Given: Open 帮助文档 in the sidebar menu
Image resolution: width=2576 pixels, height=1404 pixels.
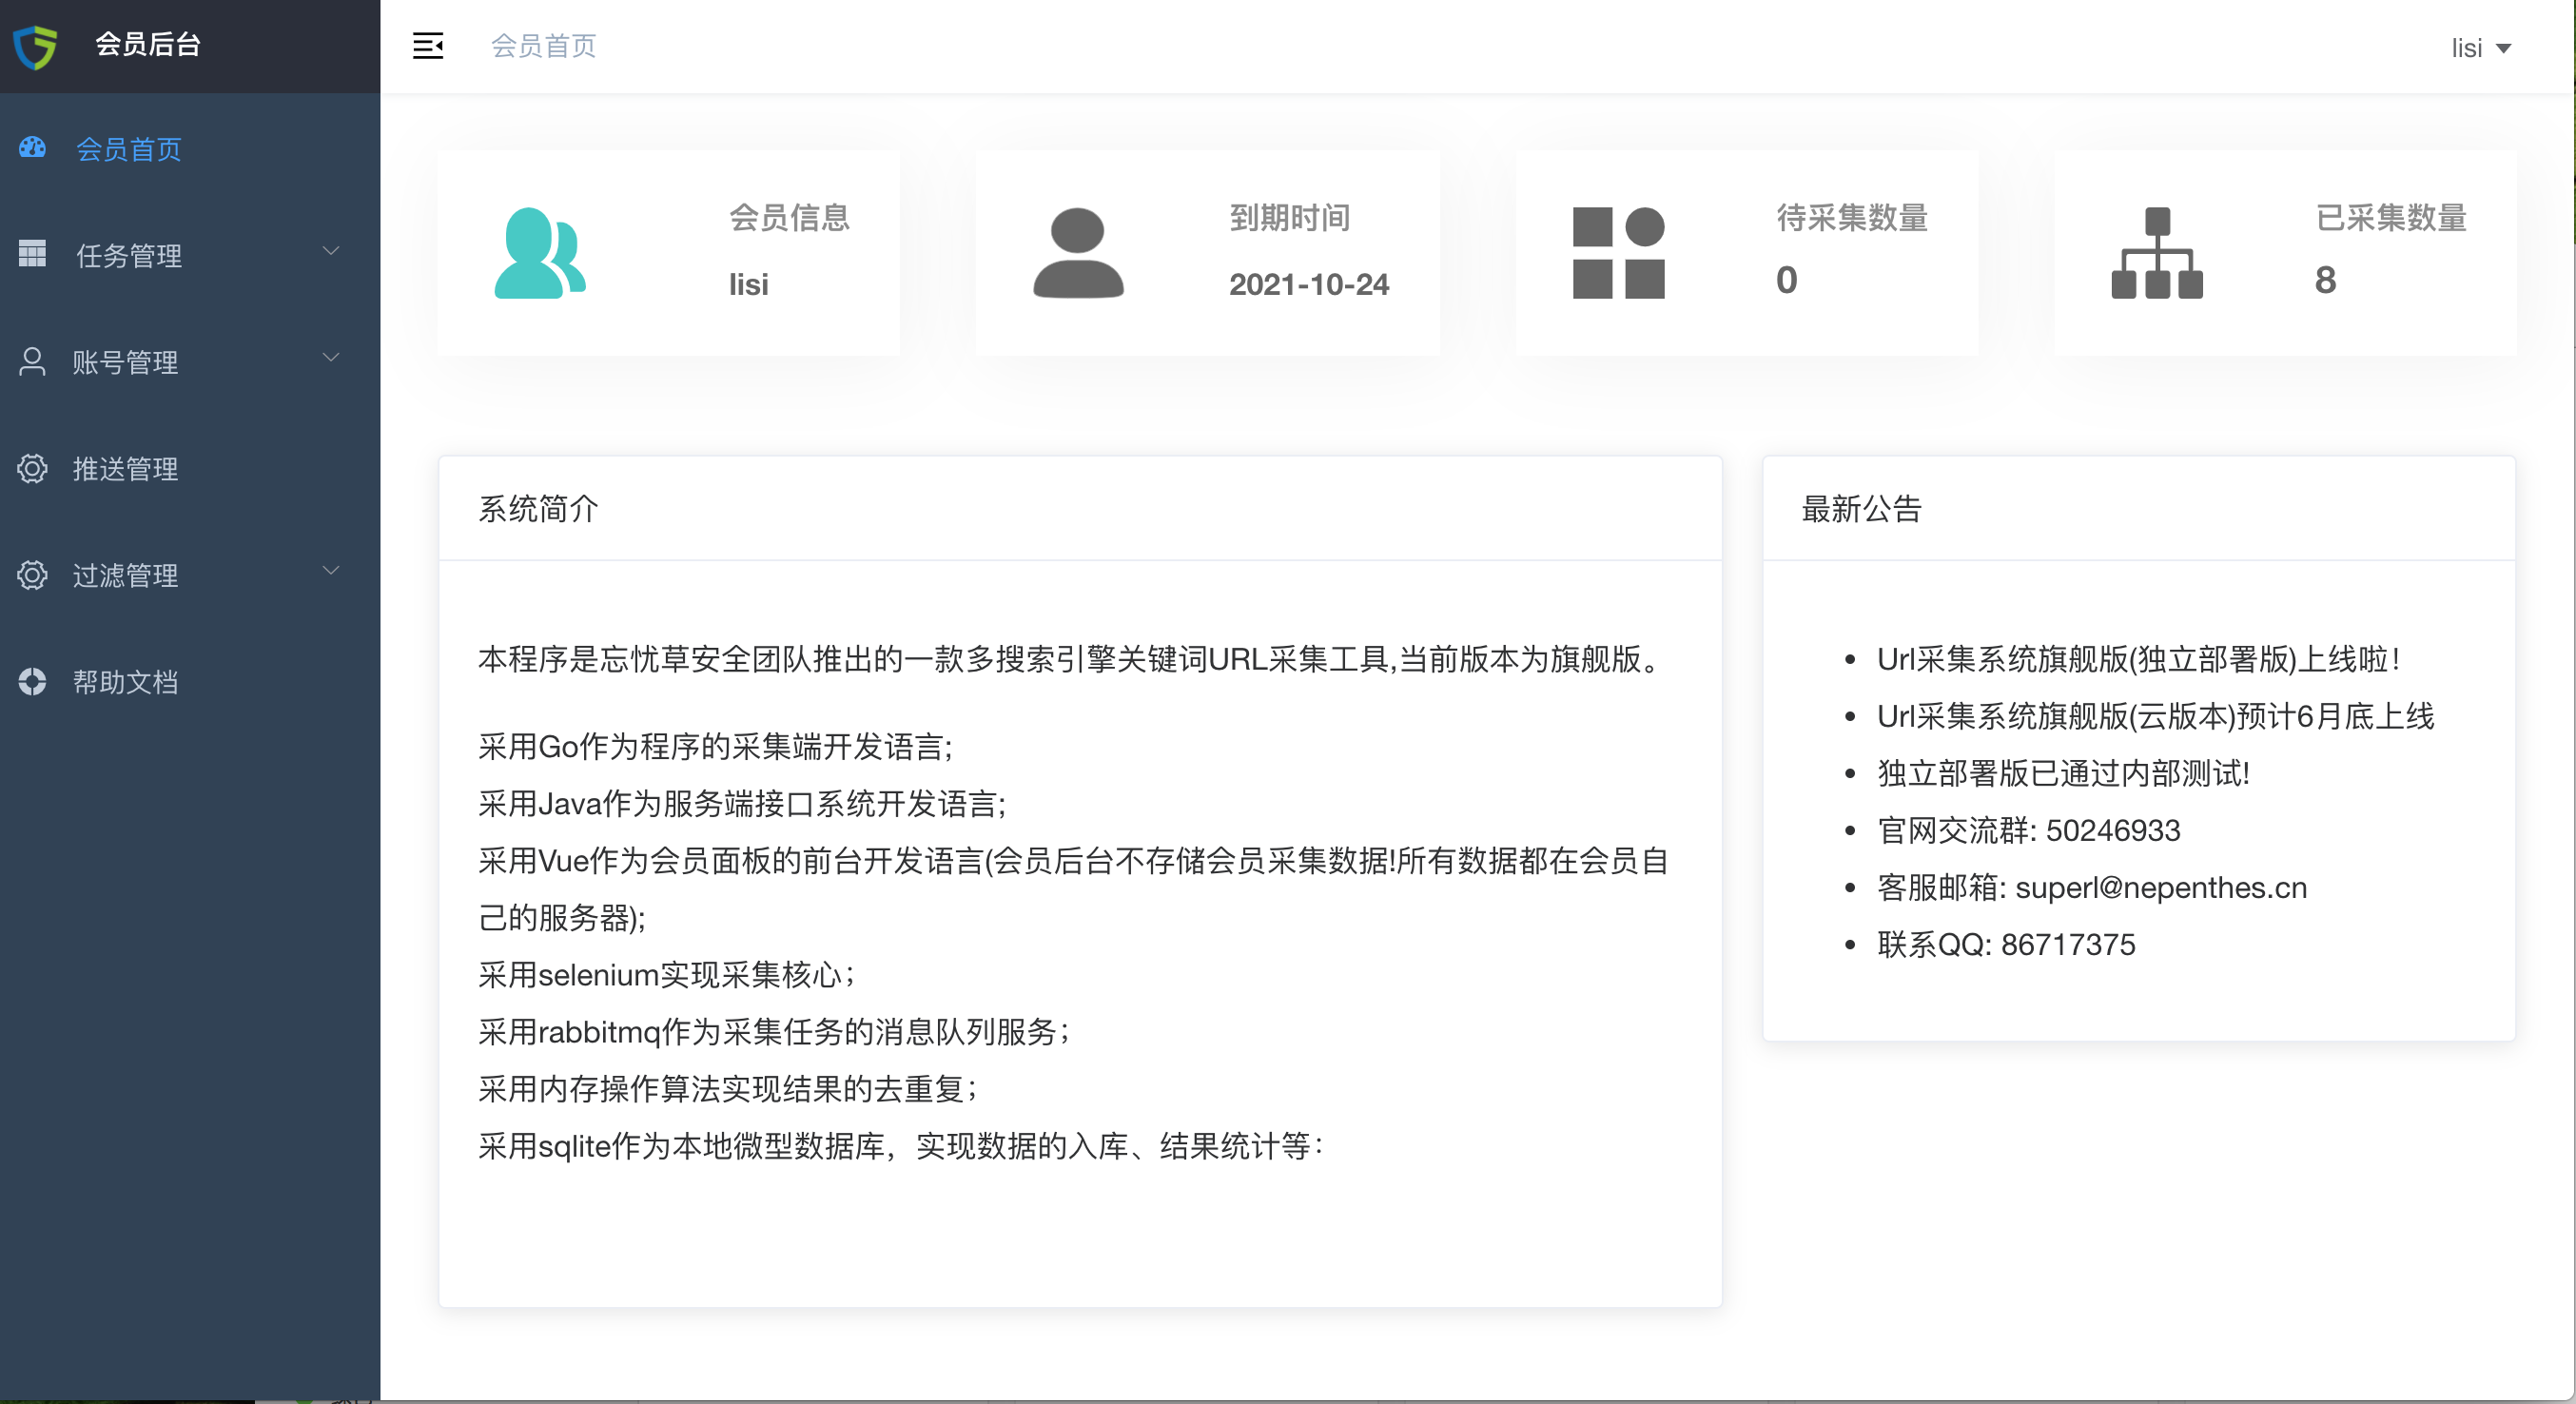Looking at the screenshot, I should [x=125, y=682].
